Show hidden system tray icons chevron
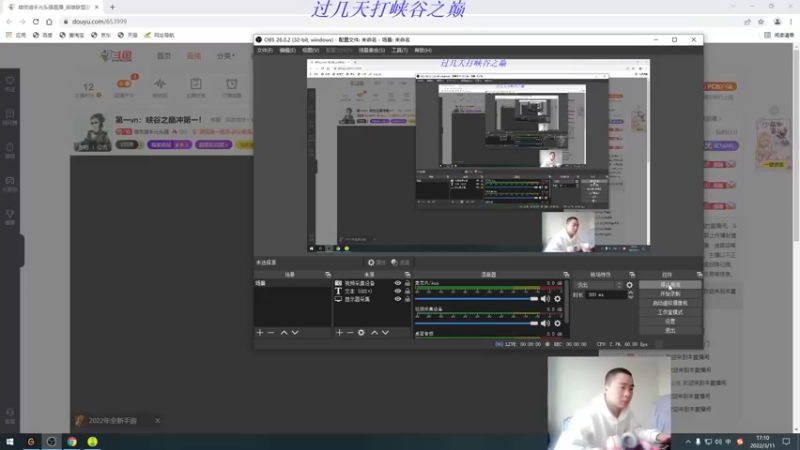 coord(688,442)
